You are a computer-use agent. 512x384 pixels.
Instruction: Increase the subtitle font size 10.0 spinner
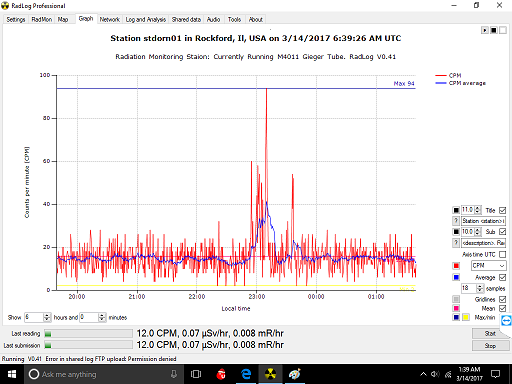click(478, 229)
